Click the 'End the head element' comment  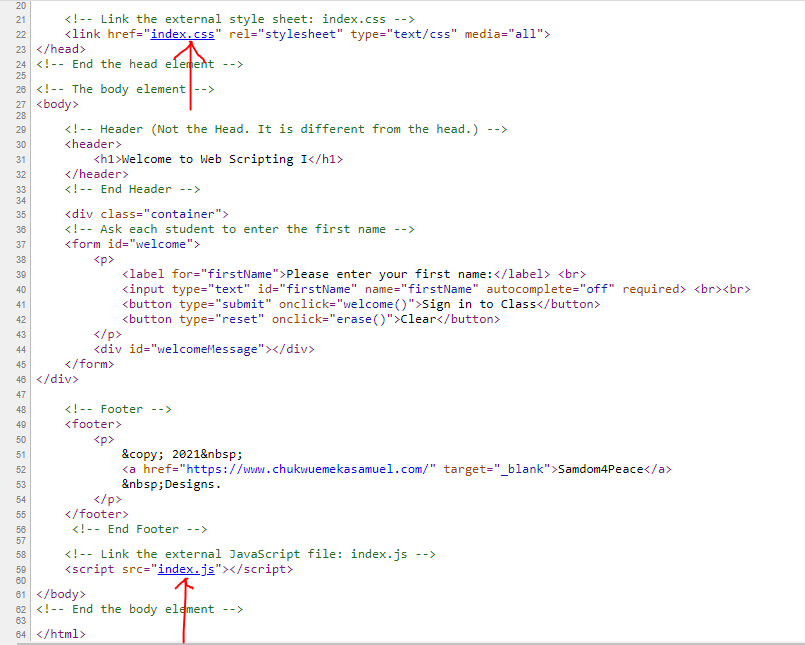(140, 64)
